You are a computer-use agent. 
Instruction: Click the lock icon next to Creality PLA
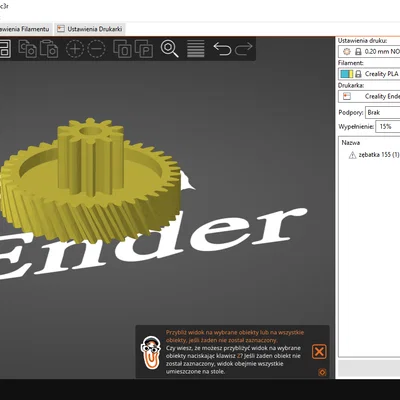point(358,74)
